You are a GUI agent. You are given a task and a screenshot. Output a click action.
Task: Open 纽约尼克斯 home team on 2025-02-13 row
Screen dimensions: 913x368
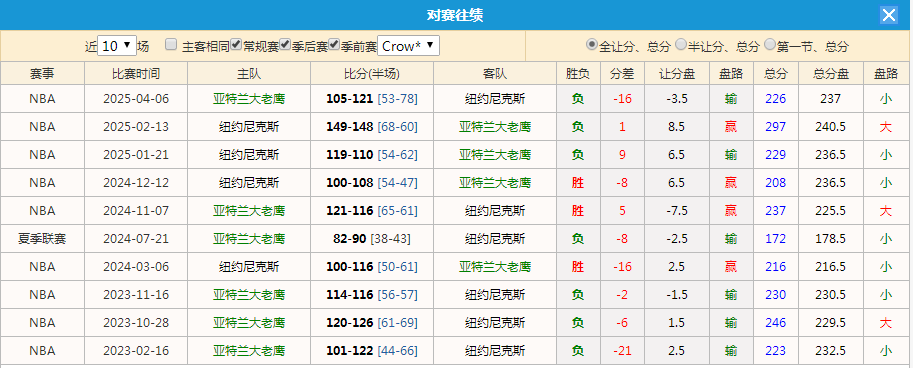[x=249, y=127]
